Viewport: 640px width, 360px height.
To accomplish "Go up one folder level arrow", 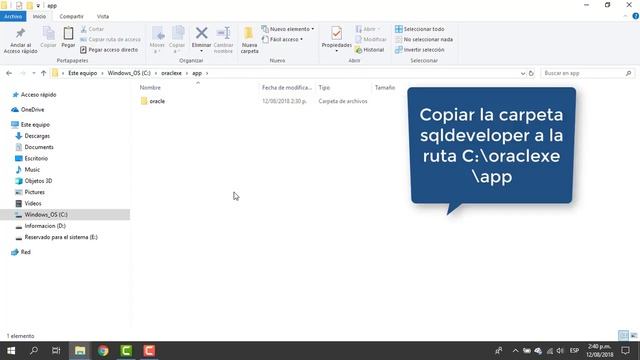I will click(x=43, y=73).
